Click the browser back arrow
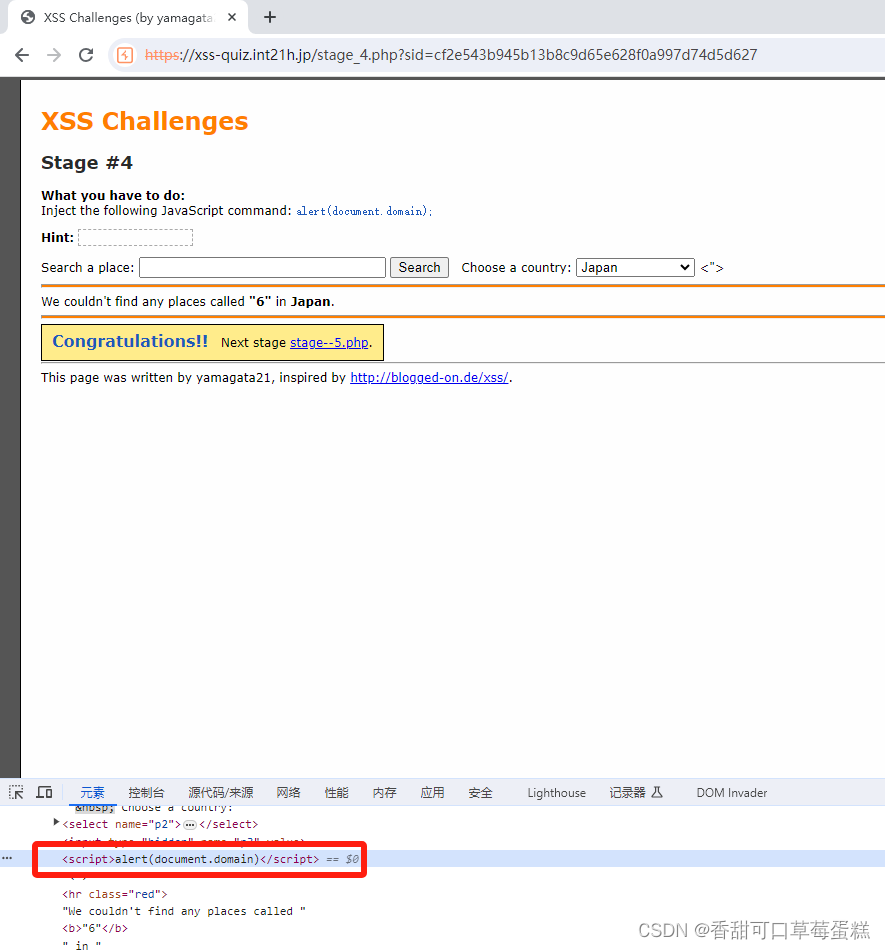 [21, 55]
